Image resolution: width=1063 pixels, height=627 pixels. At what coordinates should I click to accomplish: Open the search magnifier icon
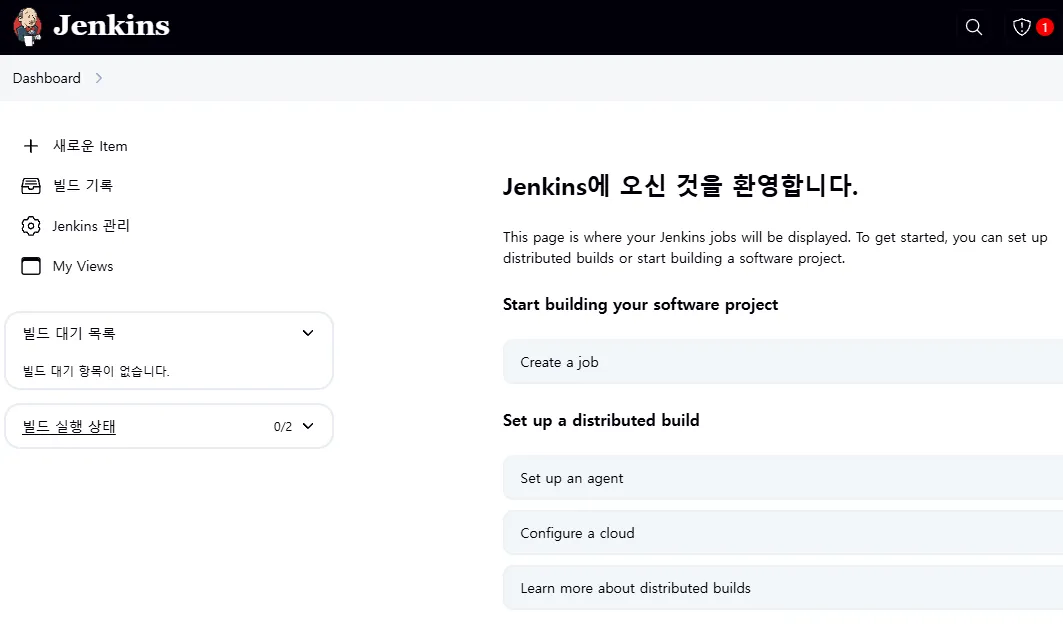click(974, 27)
